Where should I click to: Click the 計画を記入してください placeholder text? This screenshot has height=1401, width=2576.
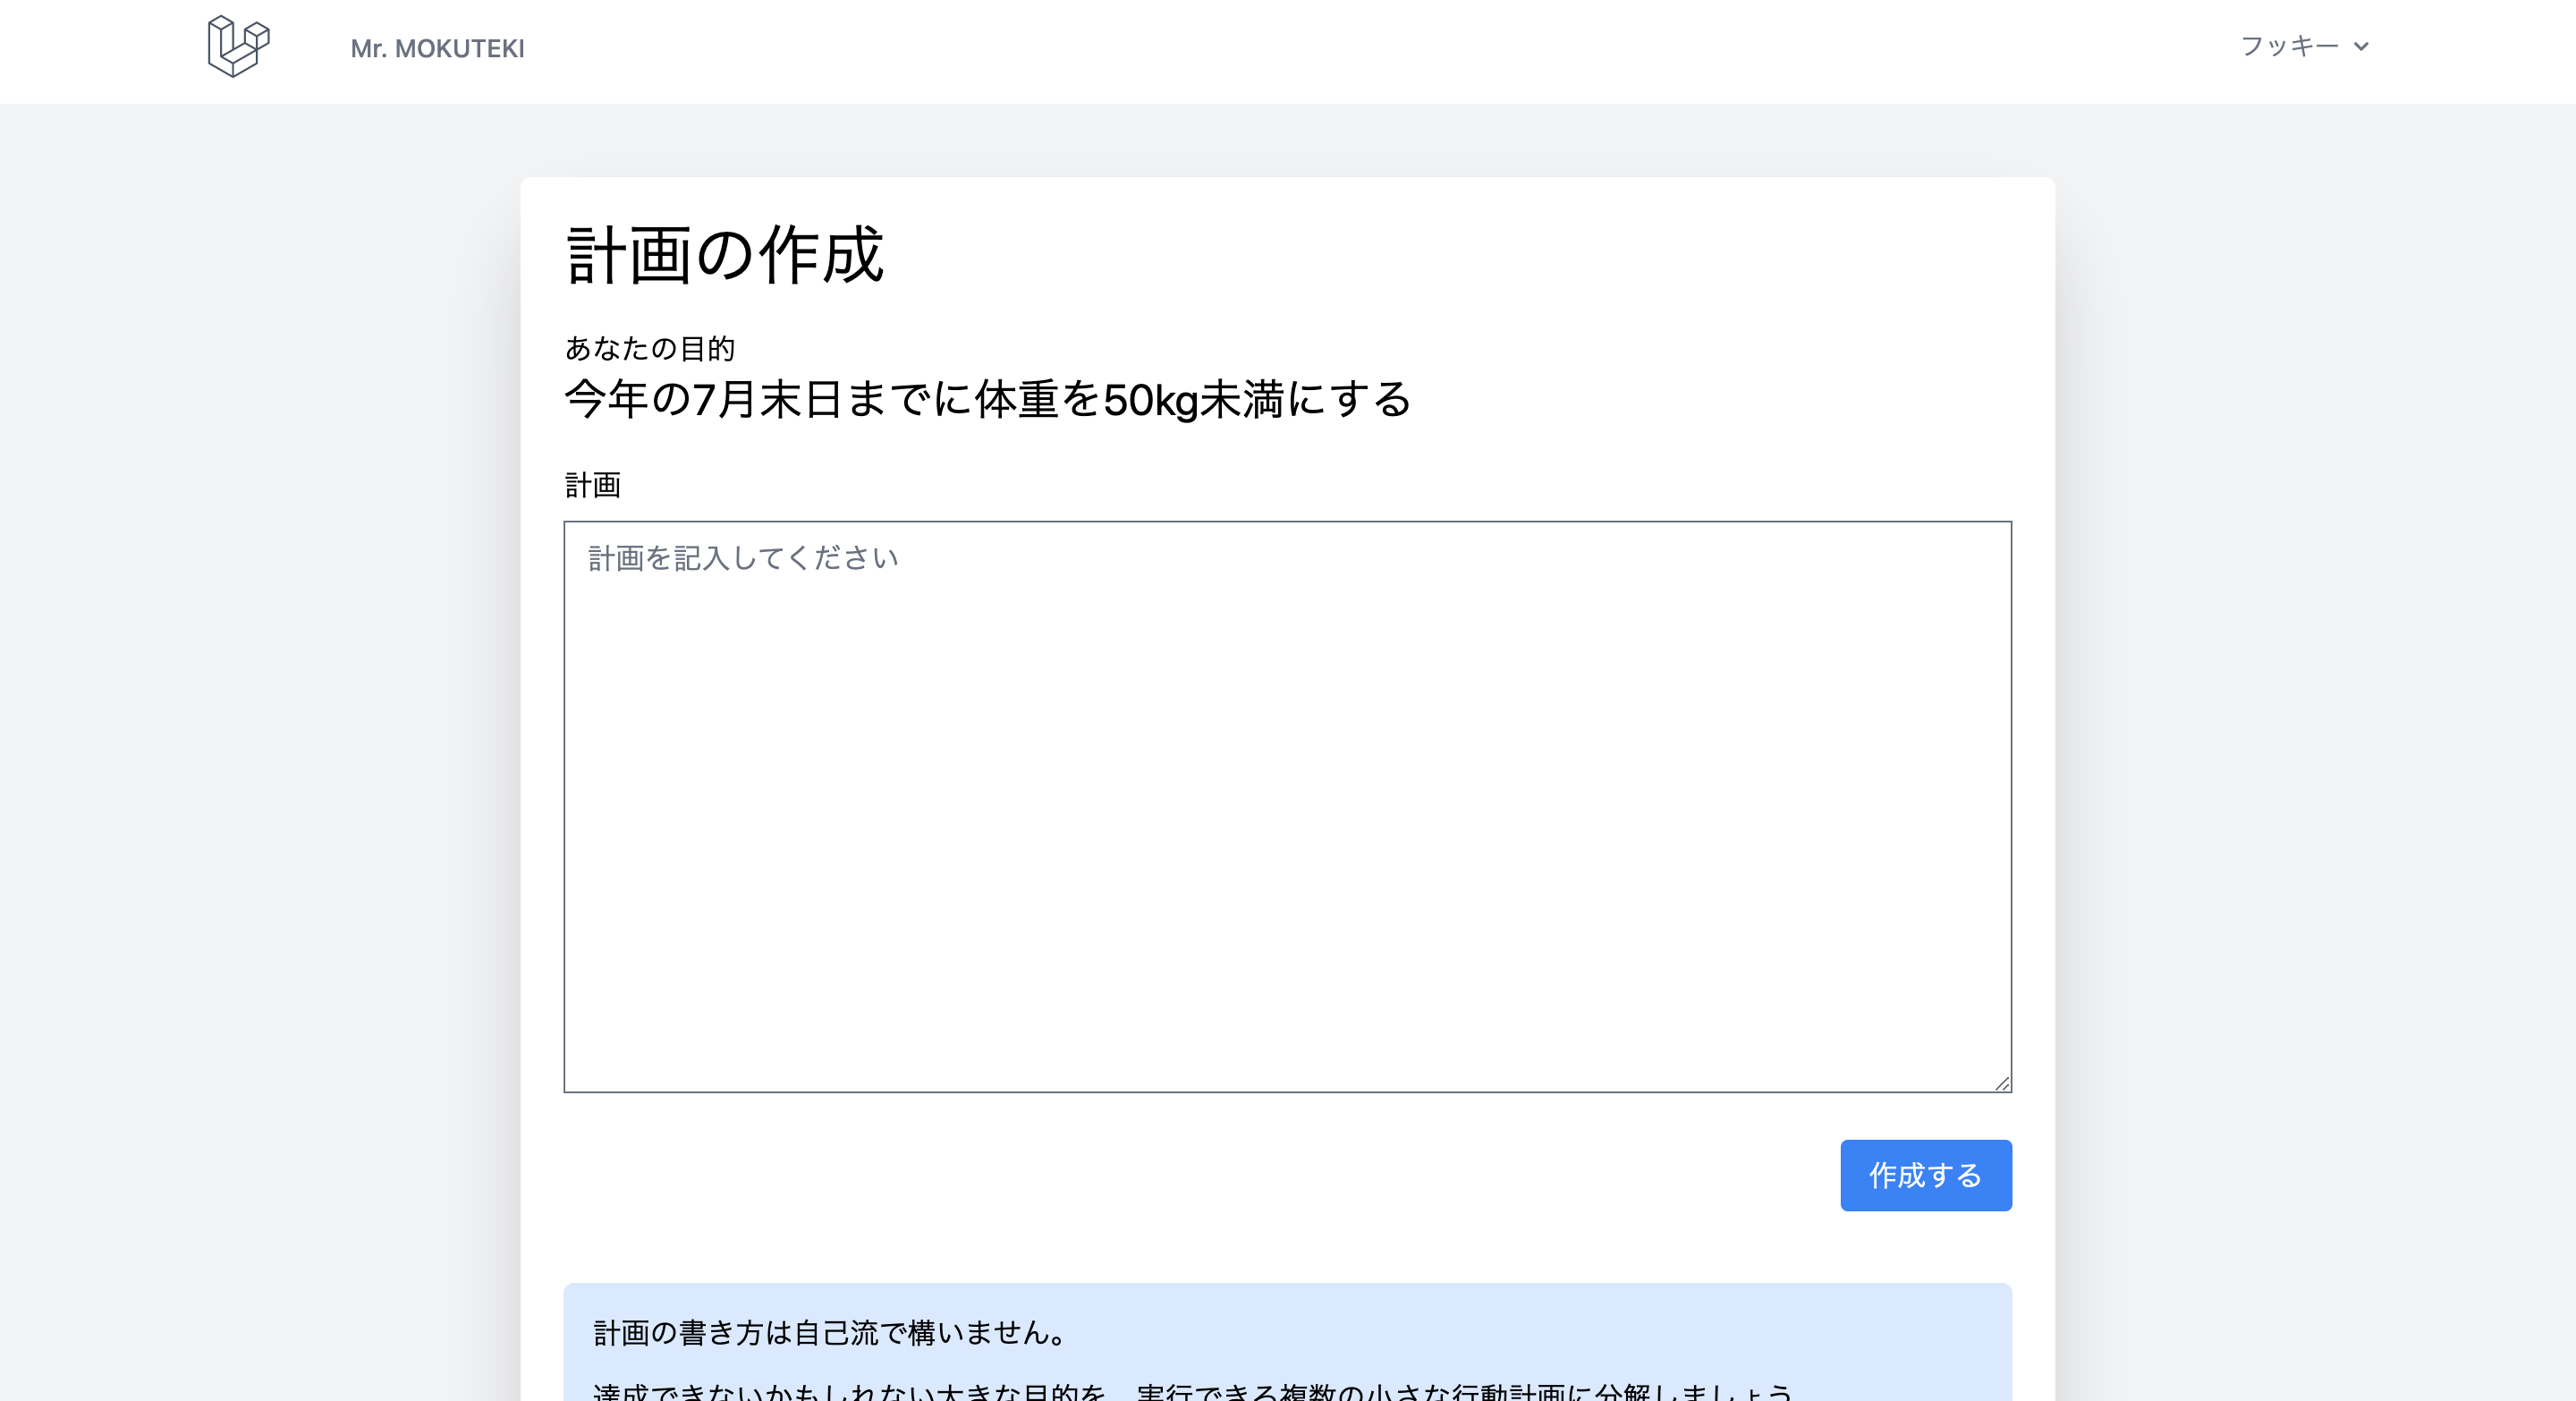743,558
